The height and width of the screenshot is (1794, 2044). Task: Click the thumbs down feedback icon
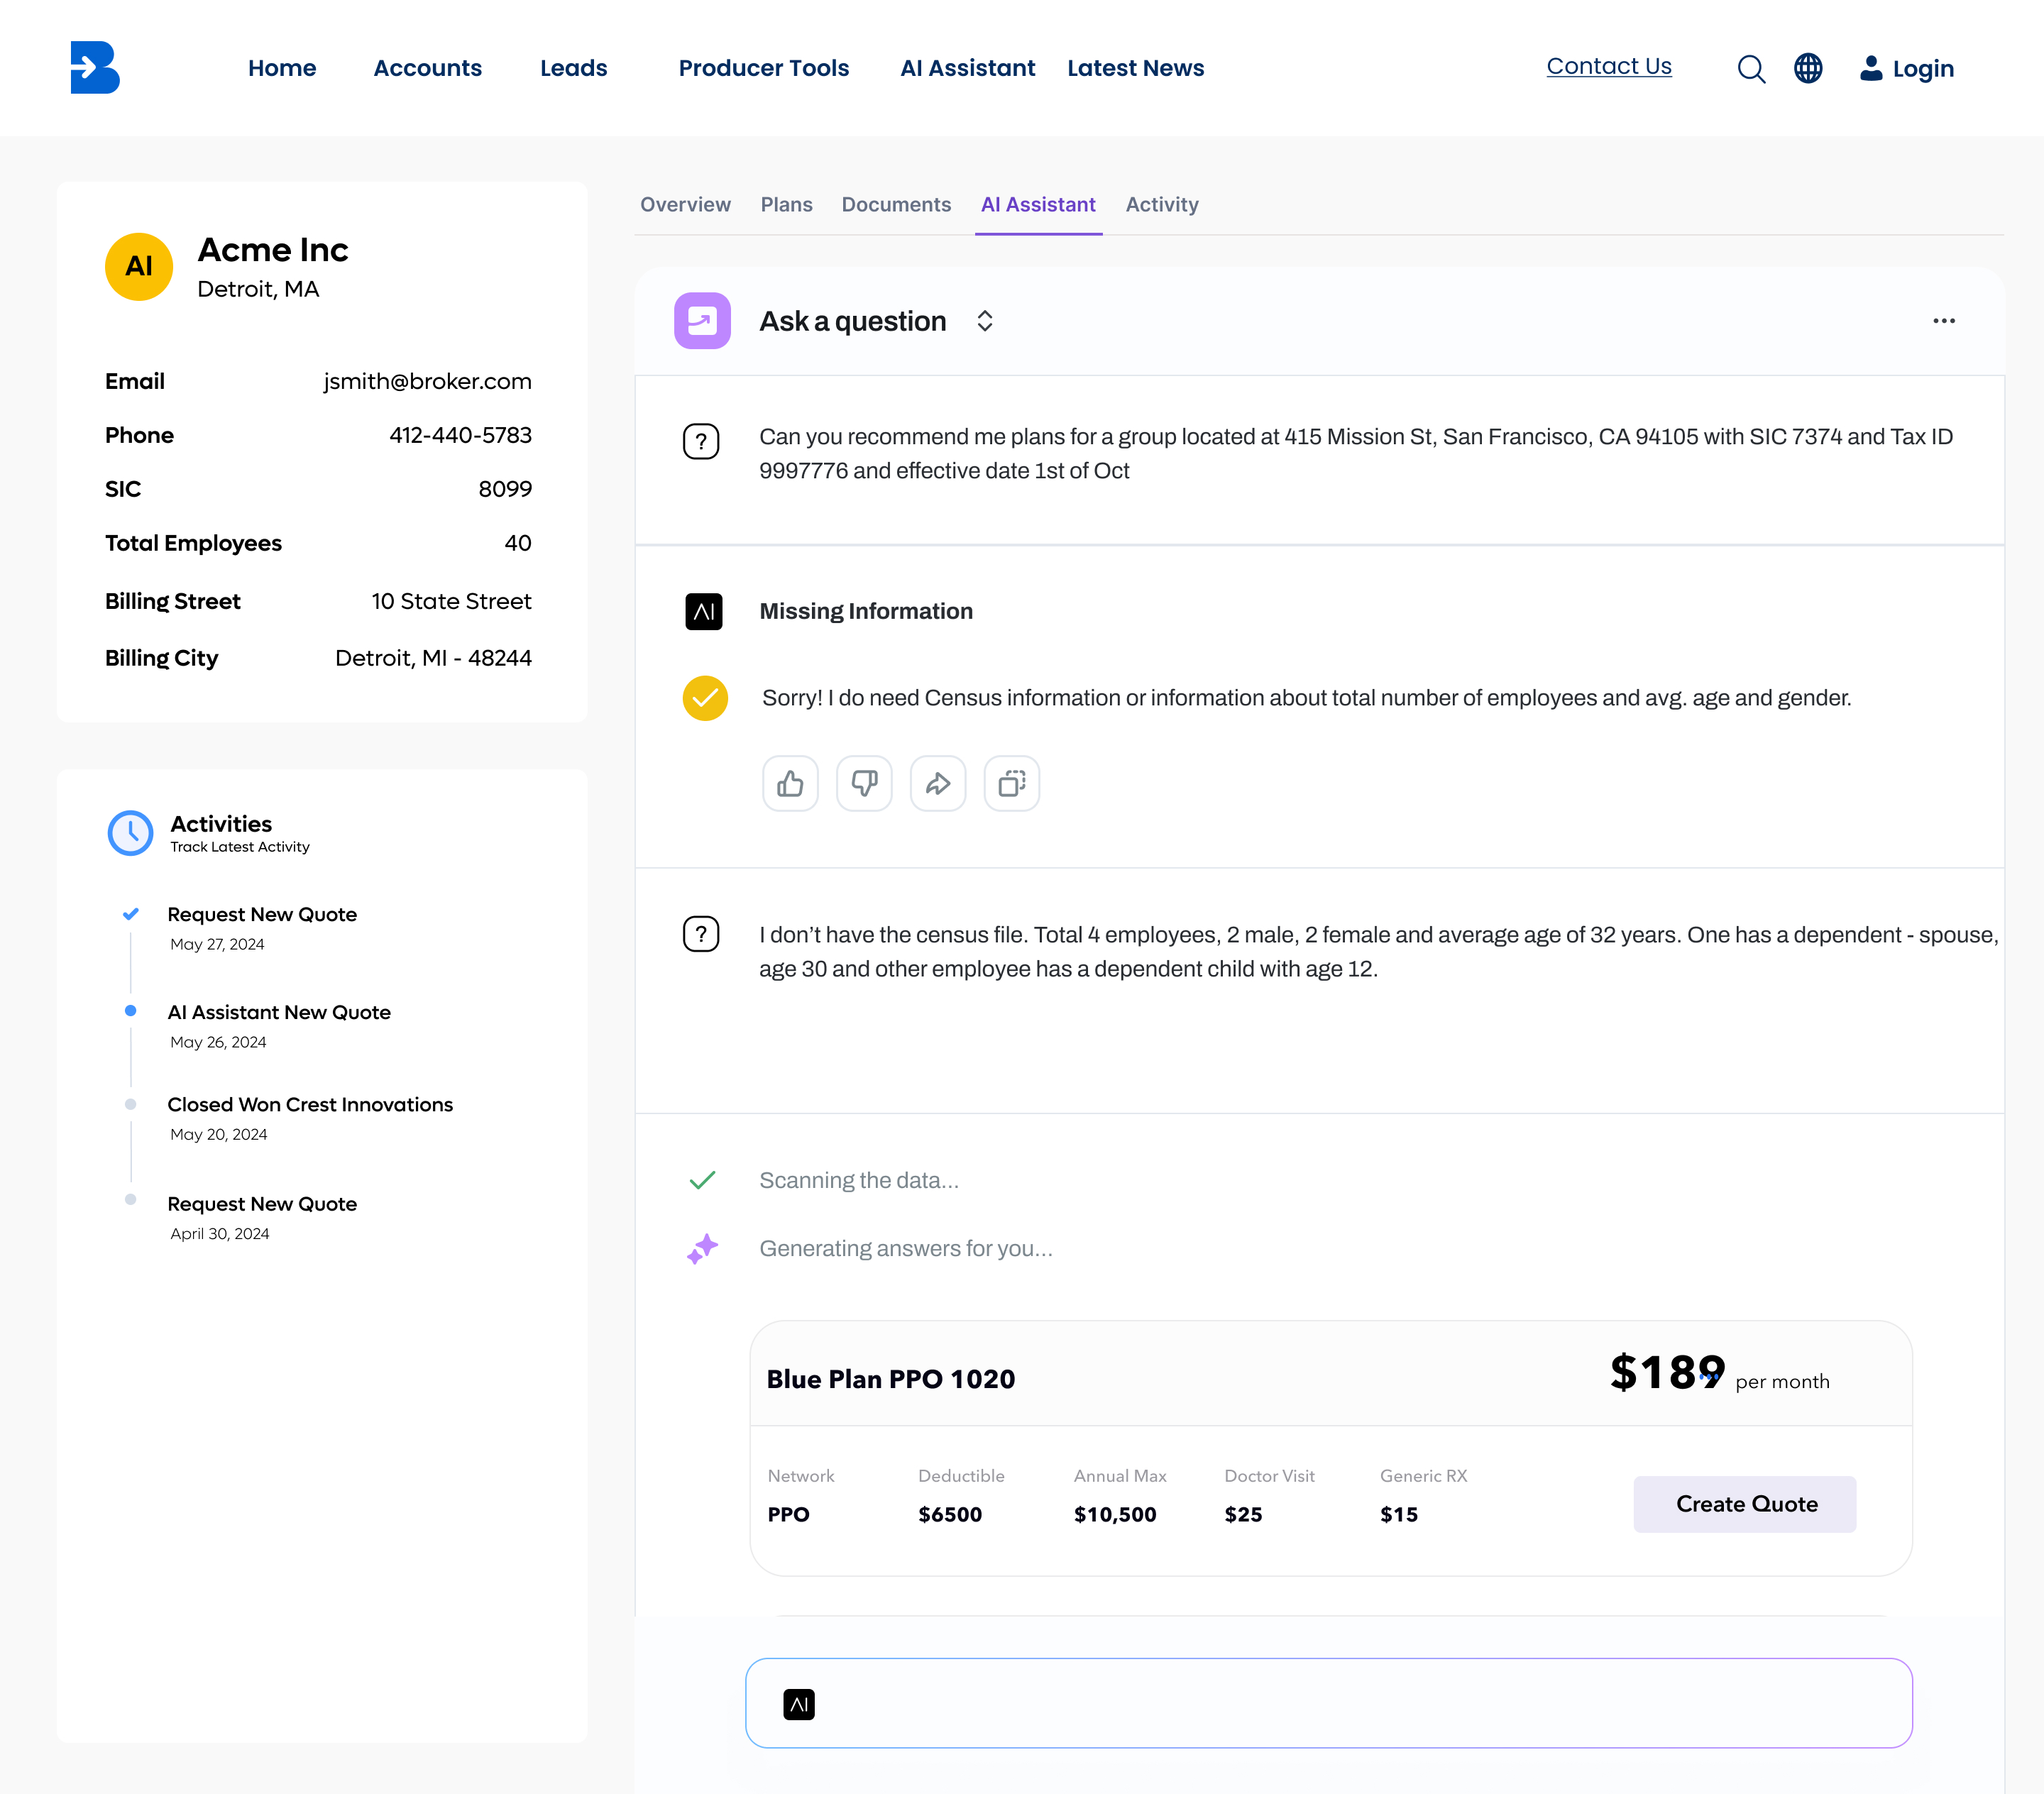click(x=864, y=783)
